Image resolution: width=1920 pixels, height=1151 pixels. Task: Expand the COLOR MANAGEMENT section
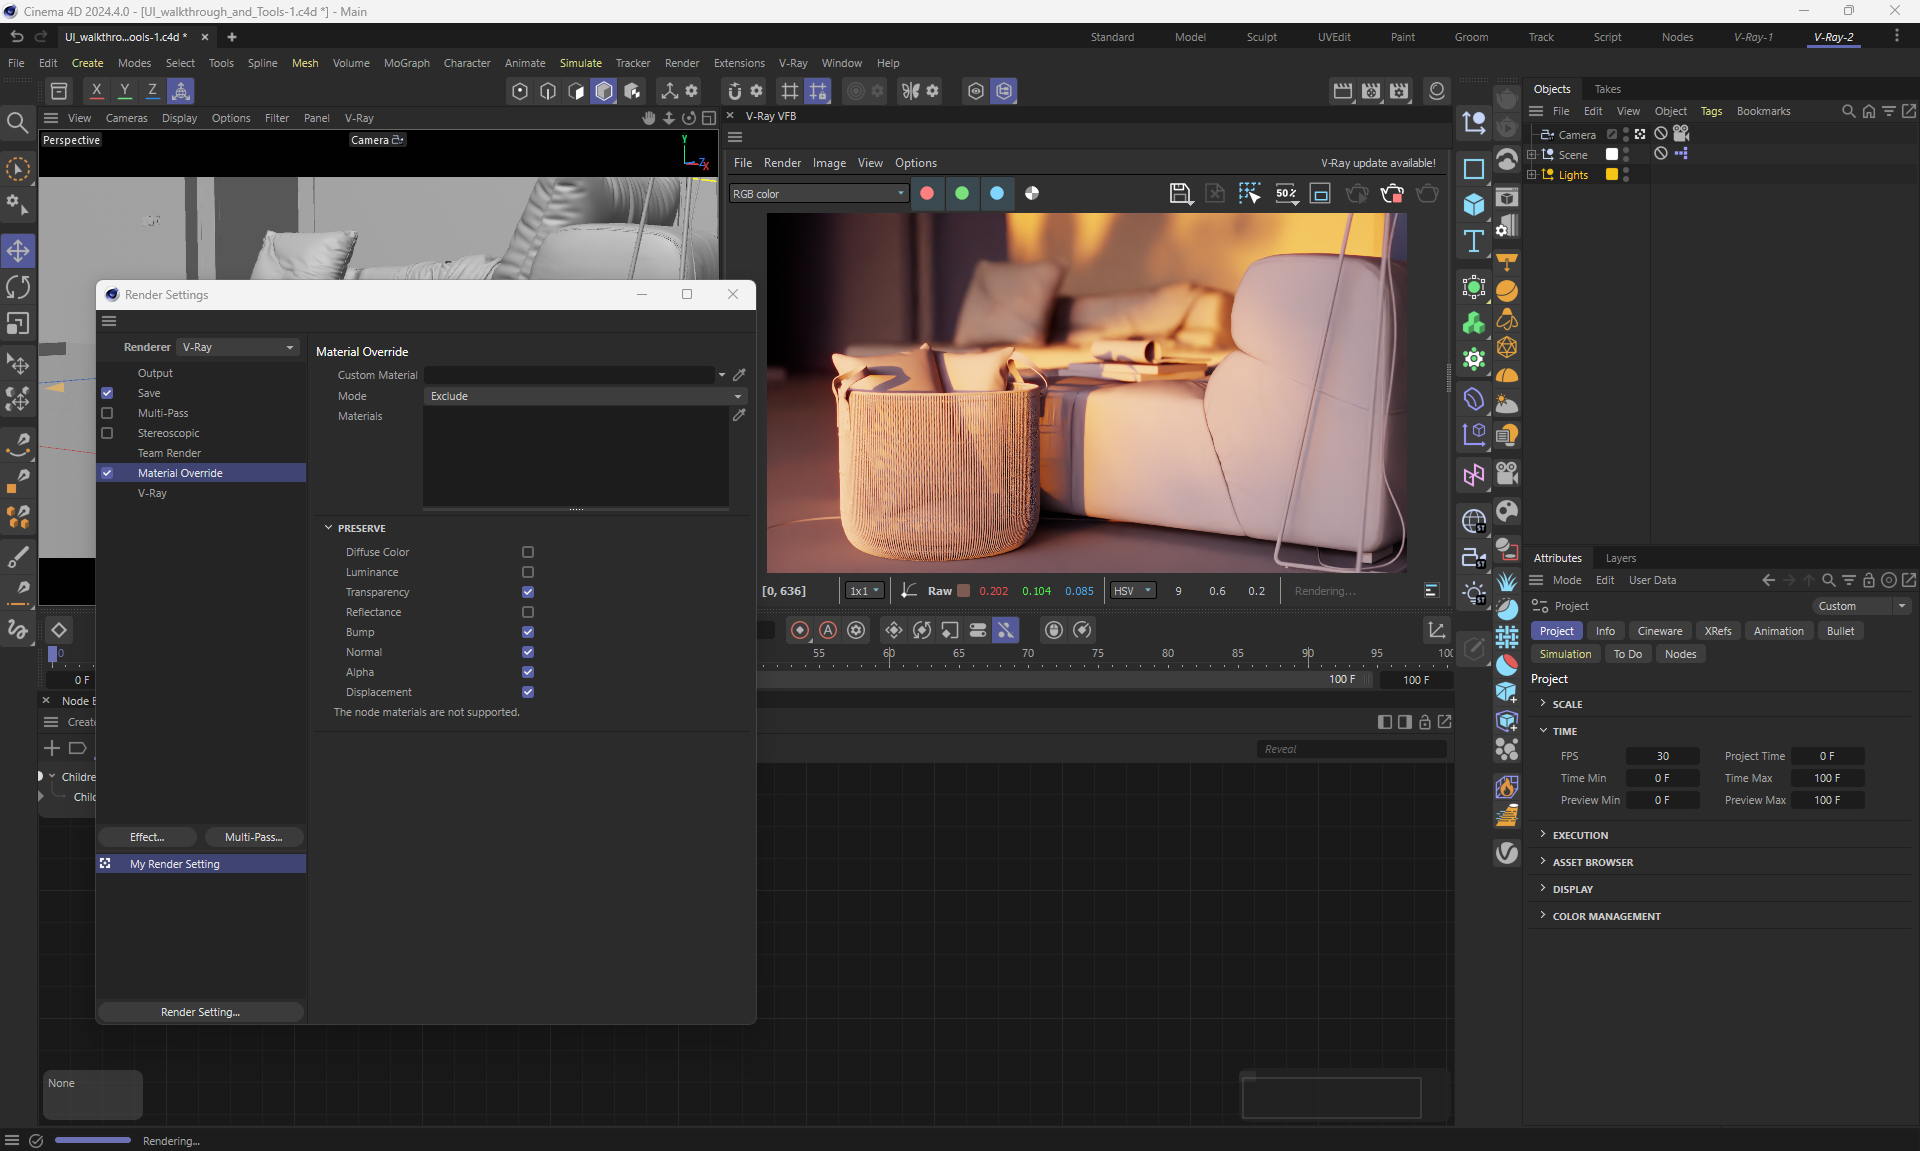coord(1605,916)
